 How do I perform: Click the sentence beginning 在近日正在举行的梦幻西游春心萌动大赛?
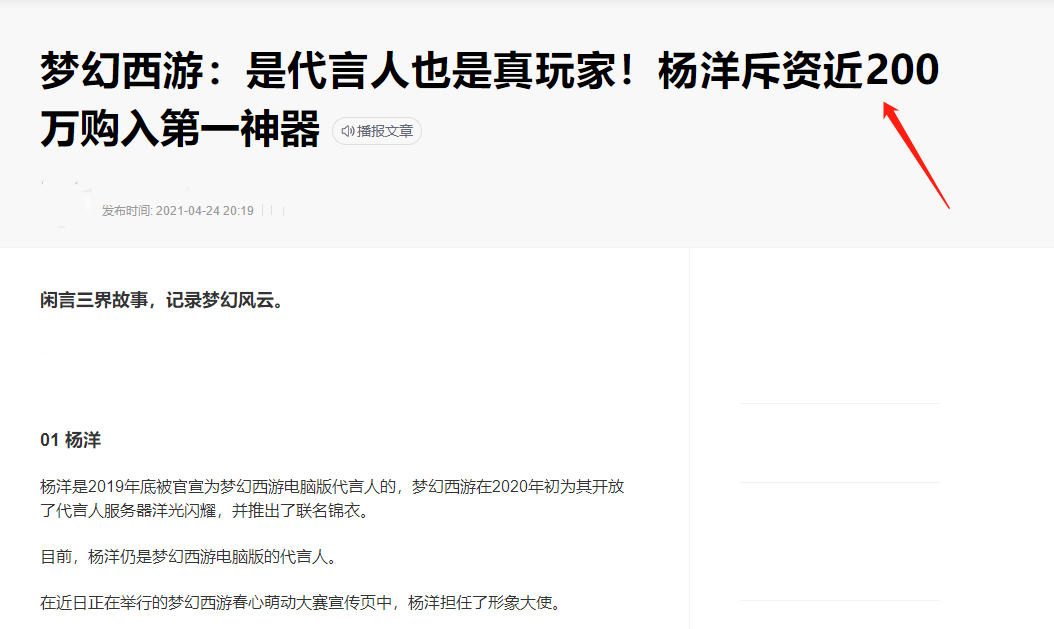click(300, 603)
